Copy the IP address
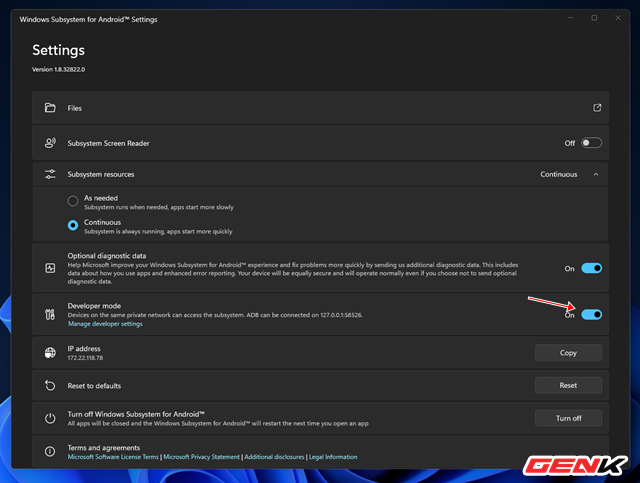This screenshot has width=640, height=483. coord(568,353)
